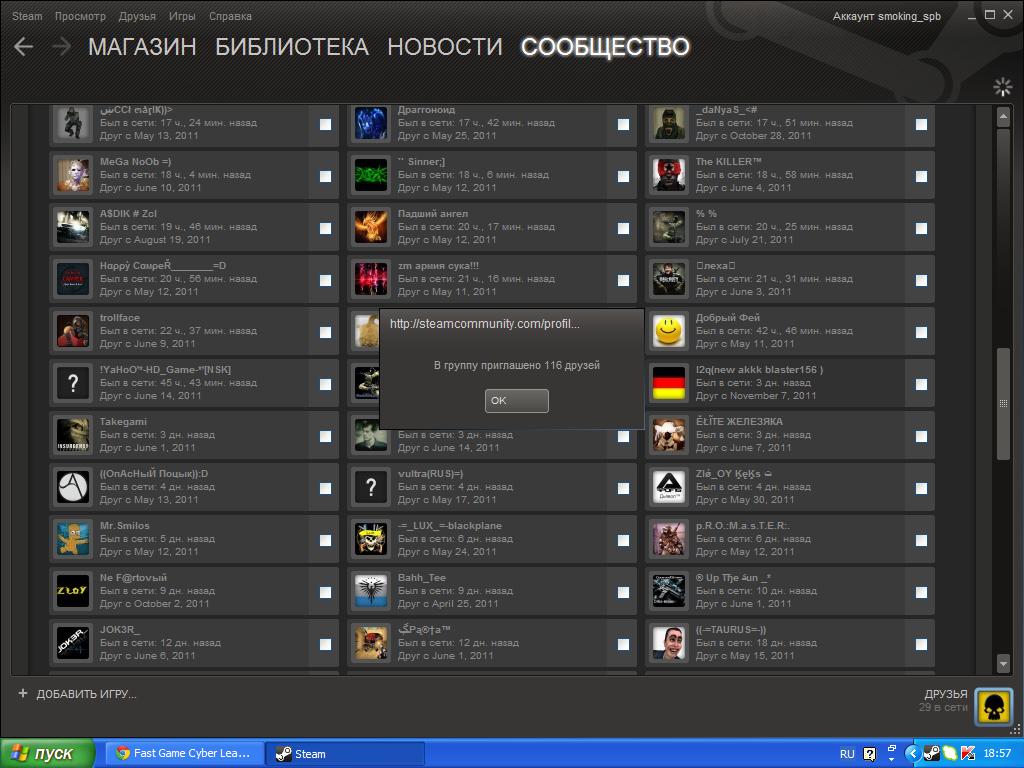Check the box for JOK3R_

point(325,645)
